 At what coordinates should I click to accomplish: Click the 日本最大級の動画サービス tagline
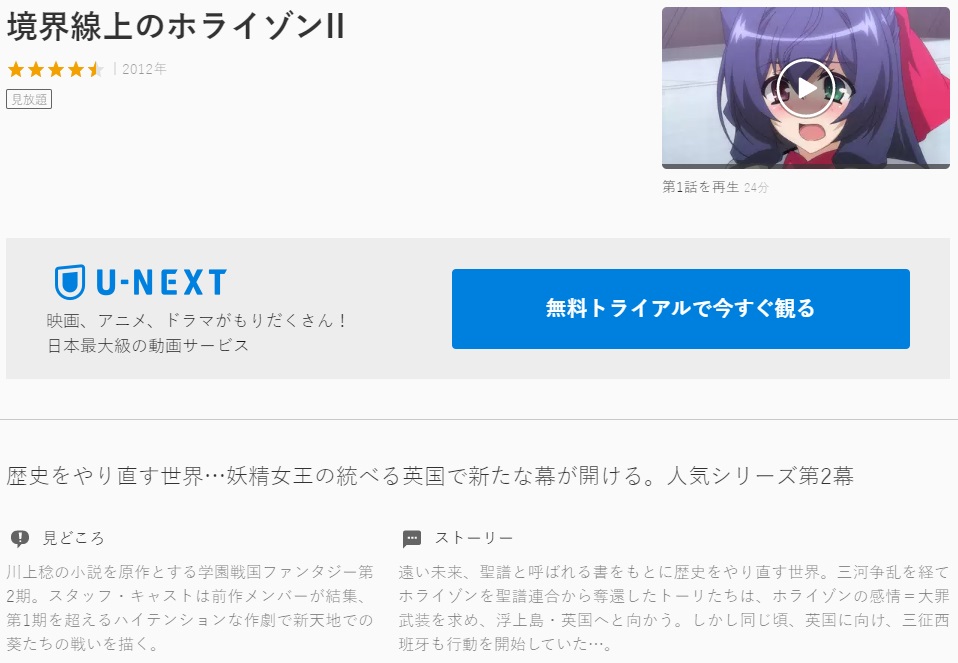(x=148, y=345)
